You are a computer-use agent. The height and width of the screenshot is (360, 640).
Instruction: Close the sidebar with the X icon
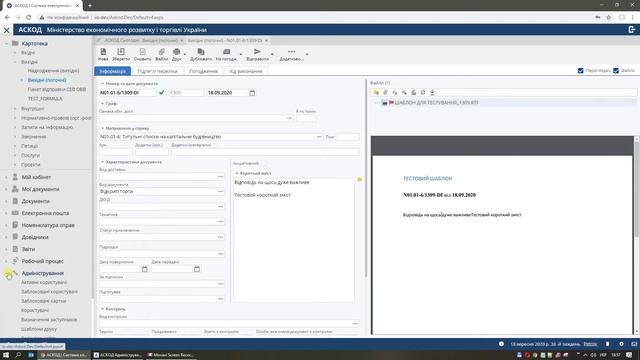7,30
